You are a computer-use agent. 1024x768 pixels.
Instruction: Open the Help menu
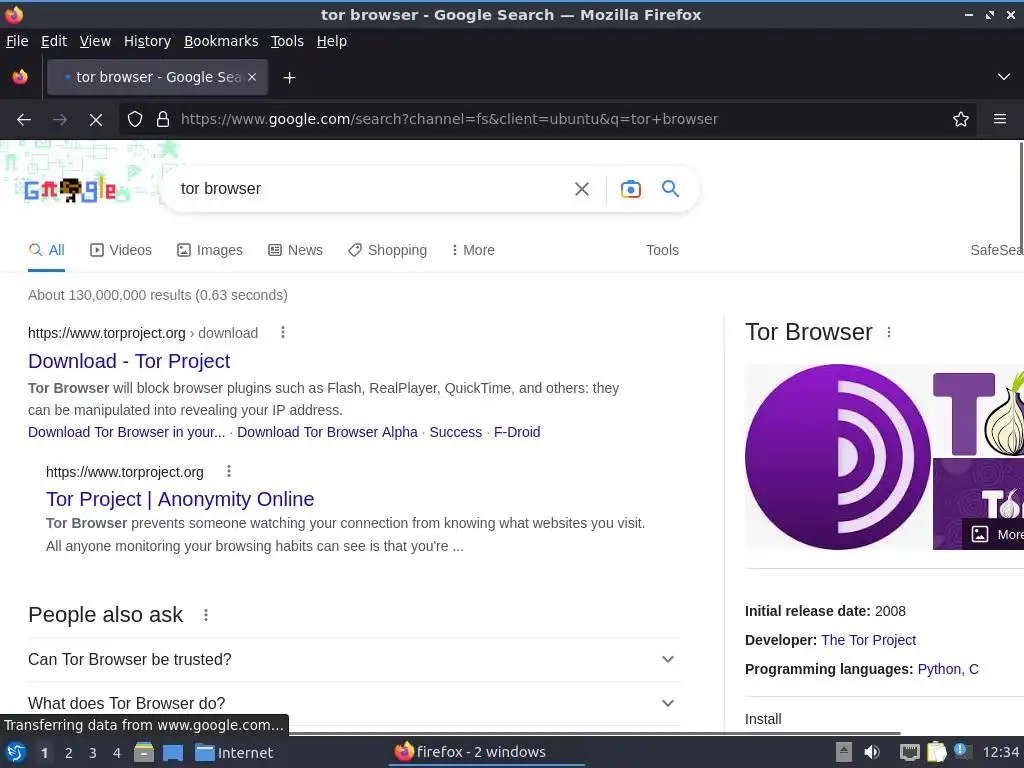pos(332,41)
